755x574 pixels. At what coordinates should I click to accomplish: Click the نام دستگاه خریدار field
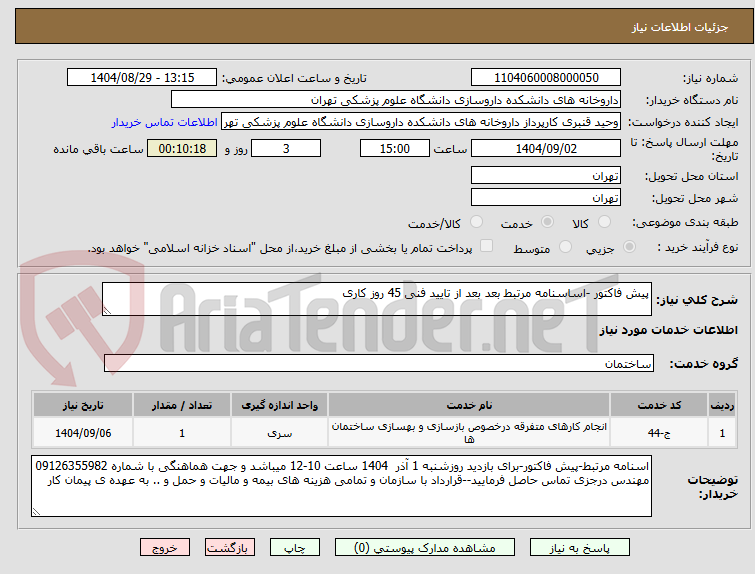click(396, 100)
